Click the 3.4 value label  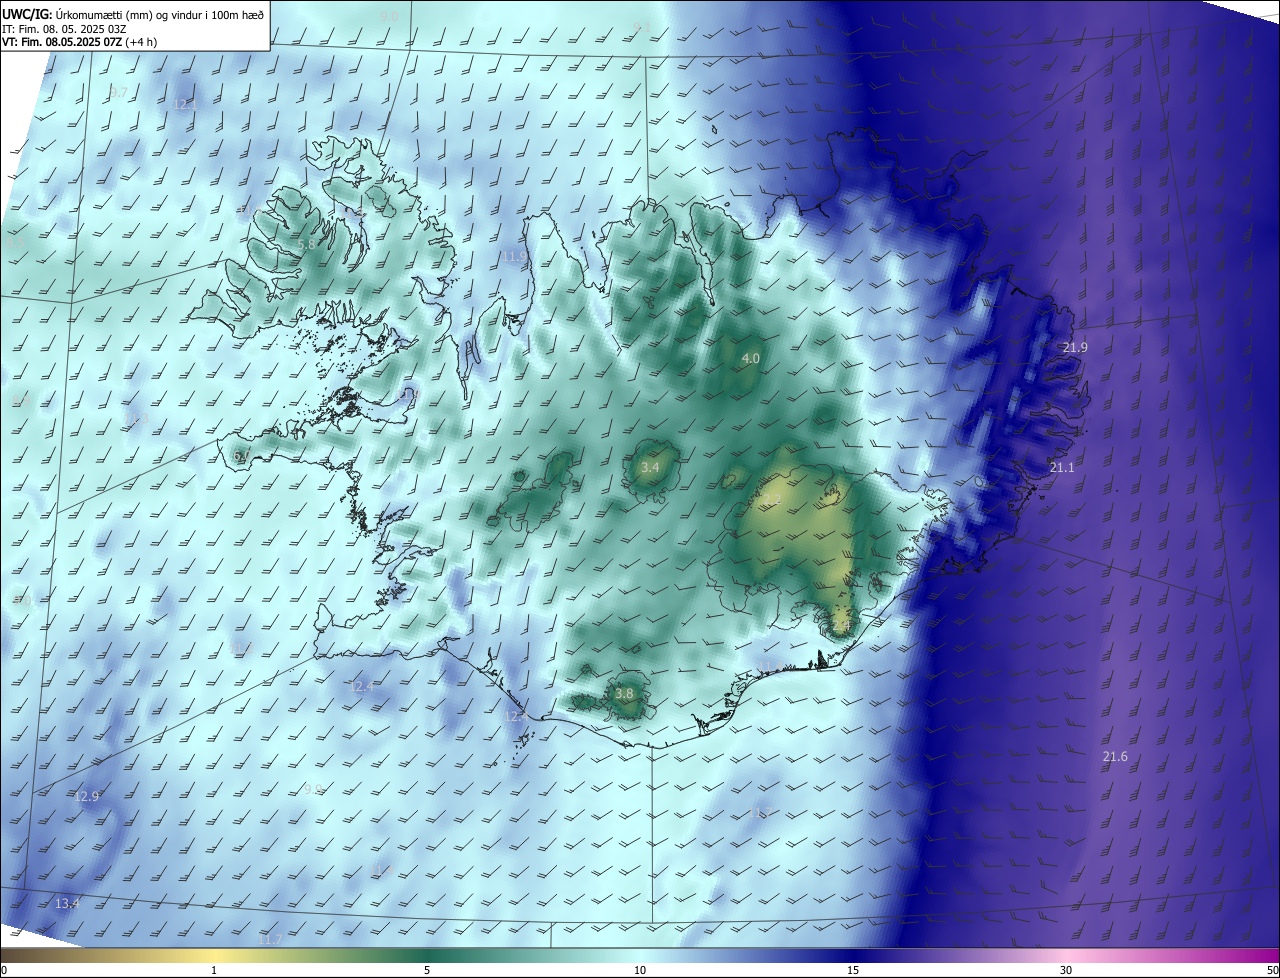[650, 467]
